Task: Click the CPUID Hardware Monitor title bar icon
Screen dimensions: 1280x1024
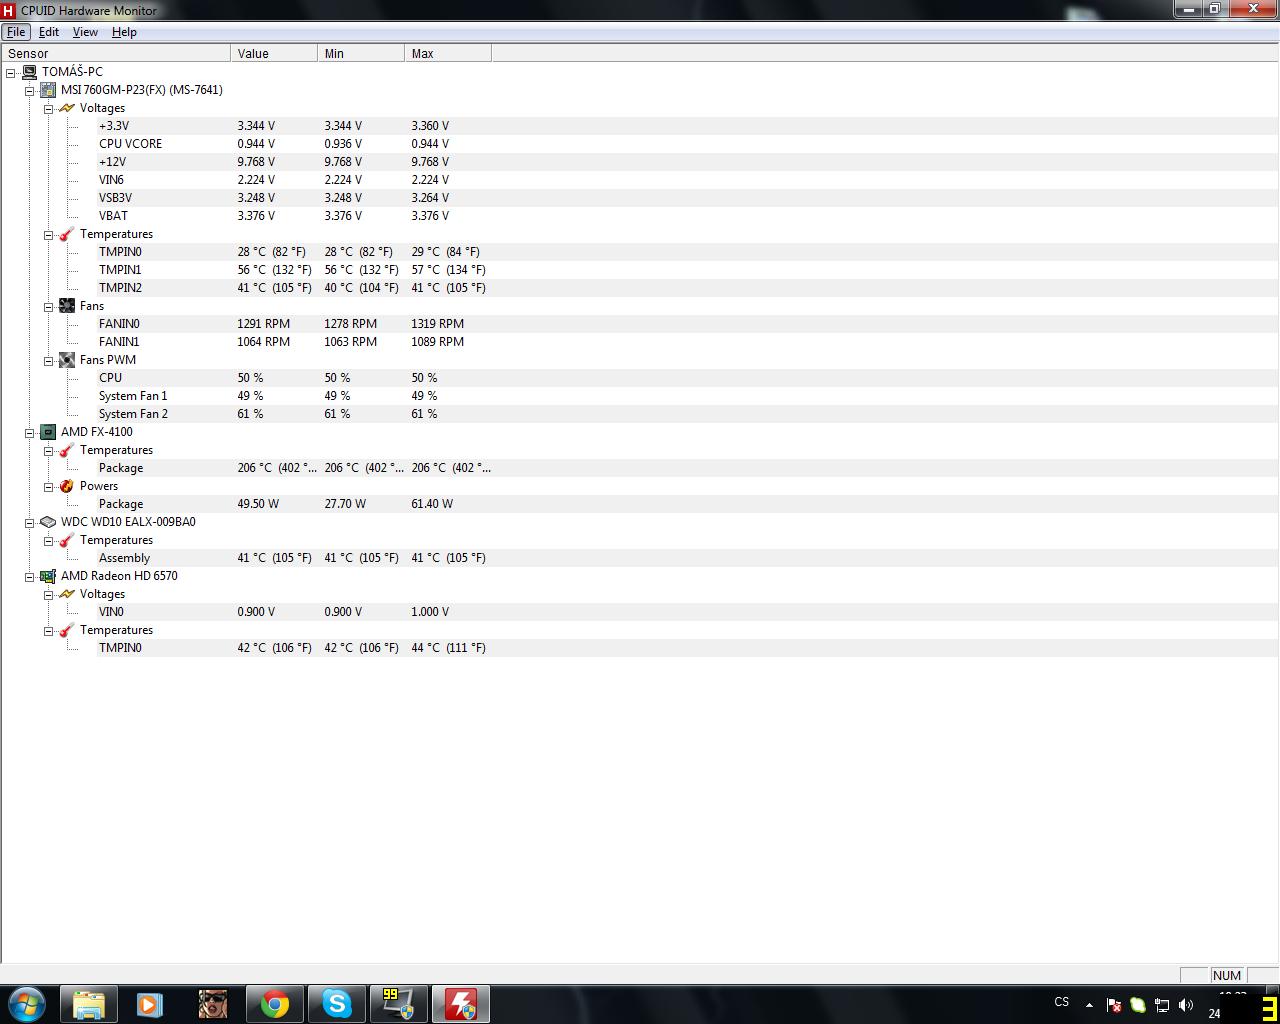Action: (x=9, y=10)
